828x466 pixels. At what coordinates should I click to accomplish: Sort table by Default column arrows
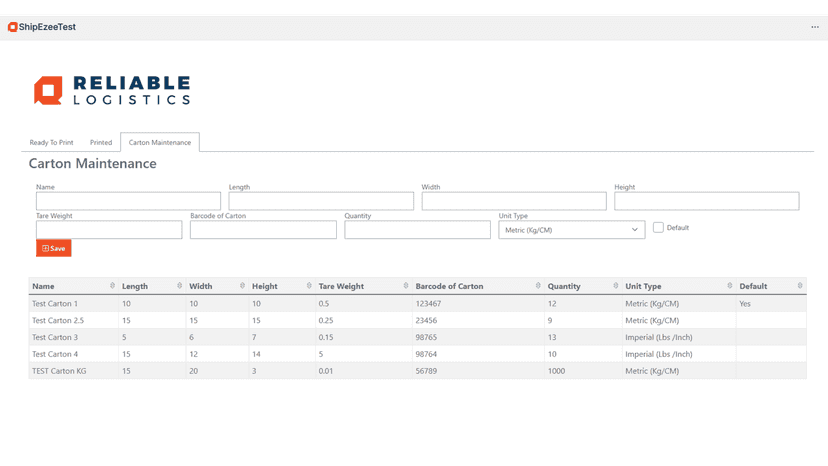(x=800, y=286)
